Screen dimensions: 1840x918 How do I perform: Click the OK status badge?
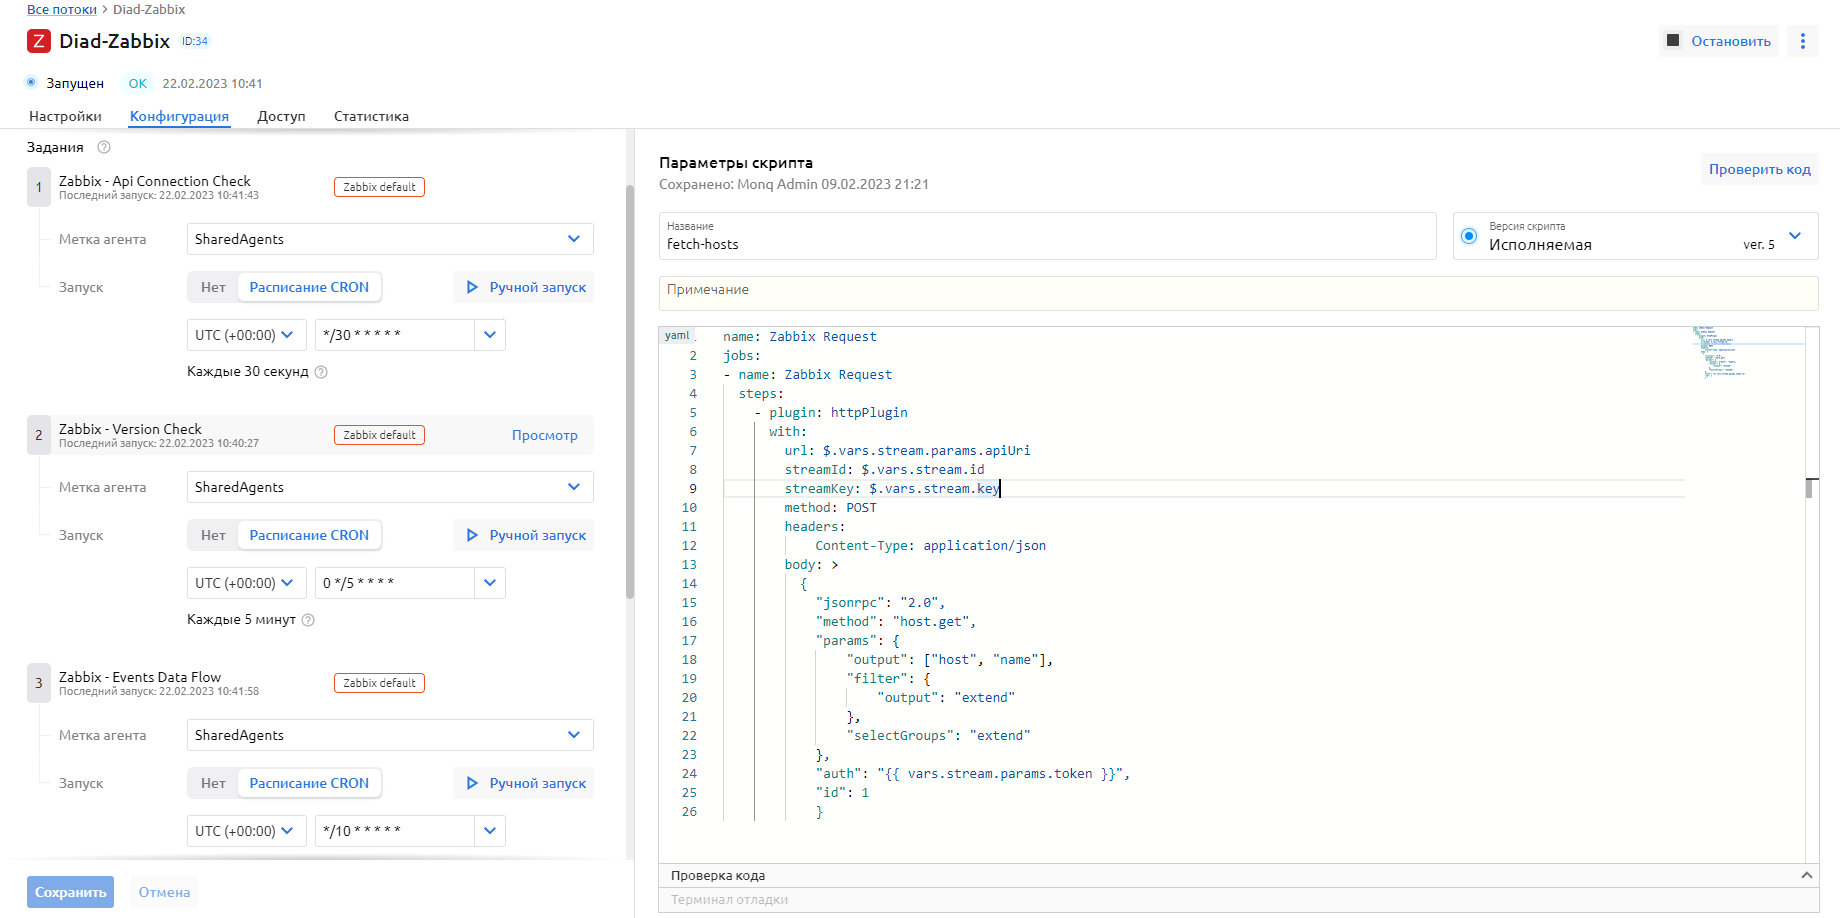tap(138, 83)
